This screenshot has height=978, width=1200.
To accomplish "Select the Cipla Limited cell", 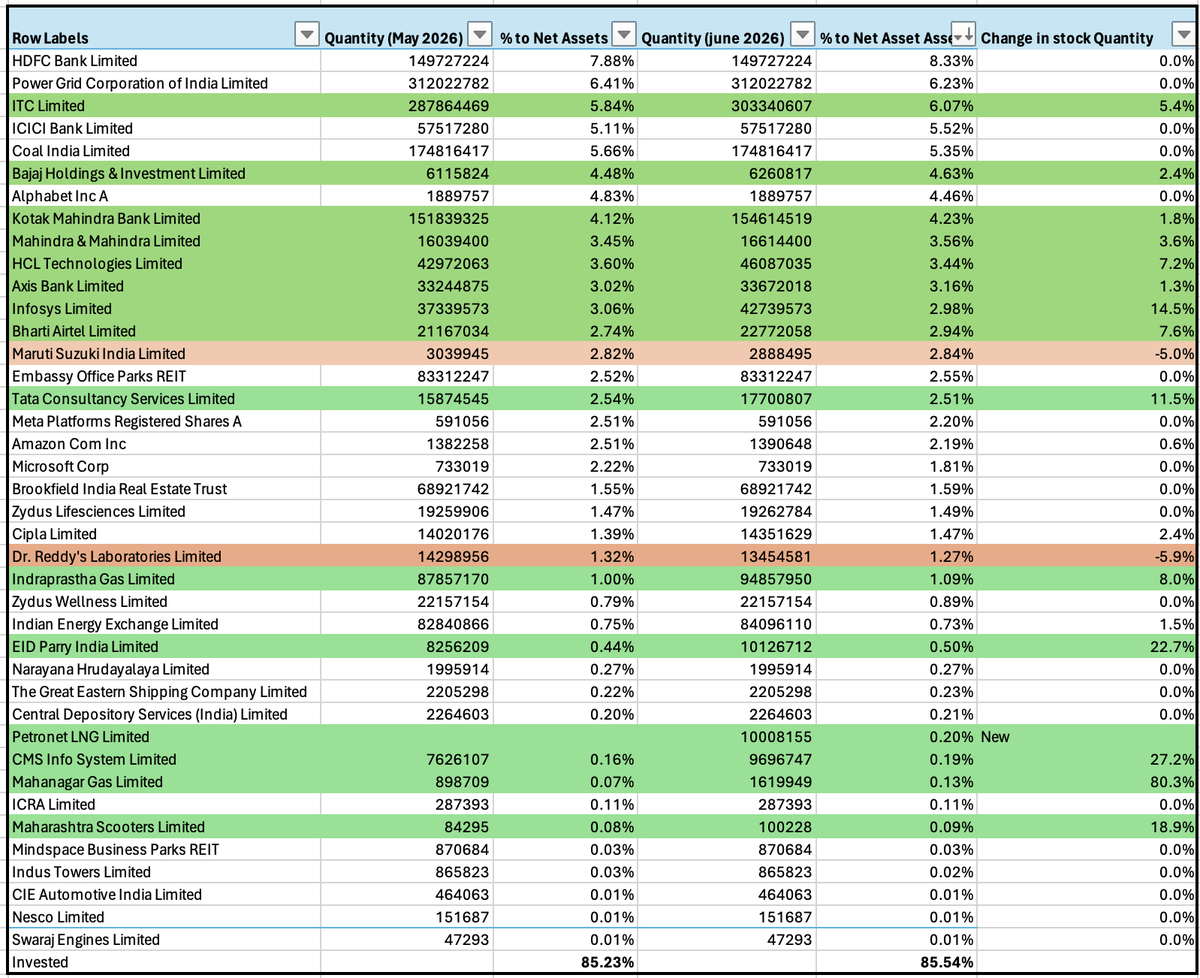I will pyautogui.click(x=163, y=533).
